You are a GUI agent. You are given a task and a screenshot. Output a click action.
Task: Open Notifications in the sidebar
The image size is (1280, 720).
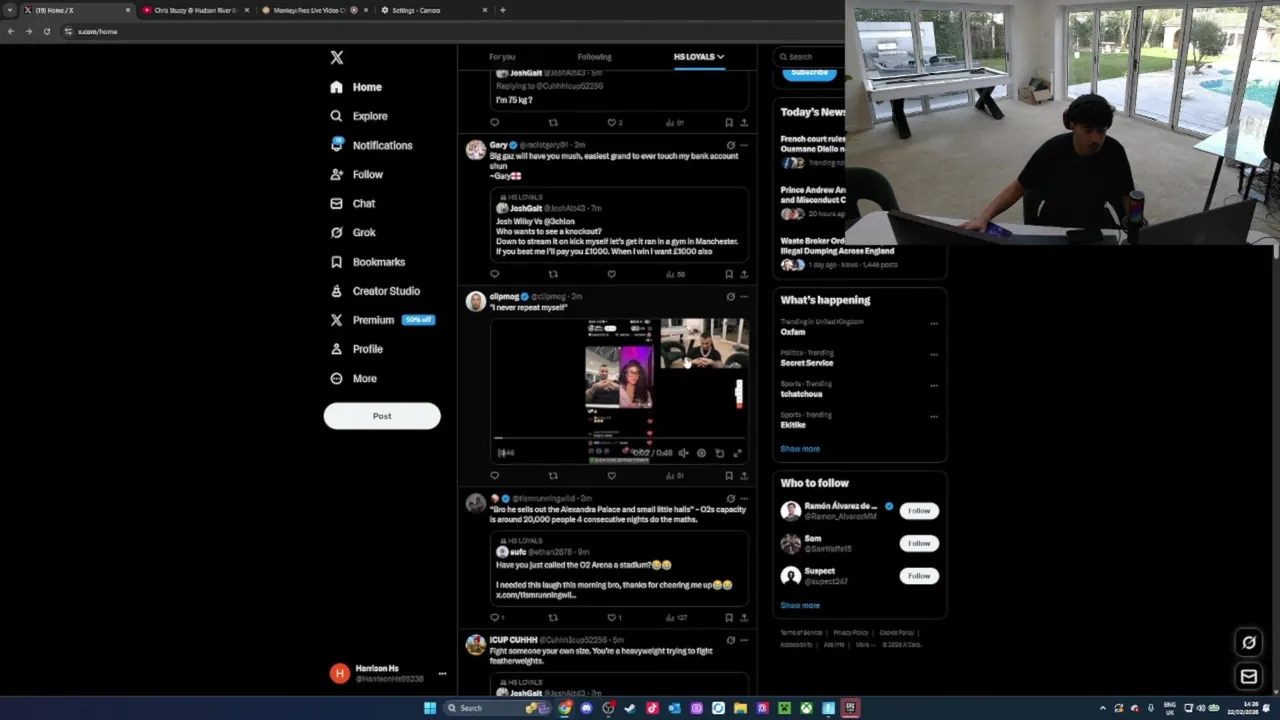tap(371, 145)
